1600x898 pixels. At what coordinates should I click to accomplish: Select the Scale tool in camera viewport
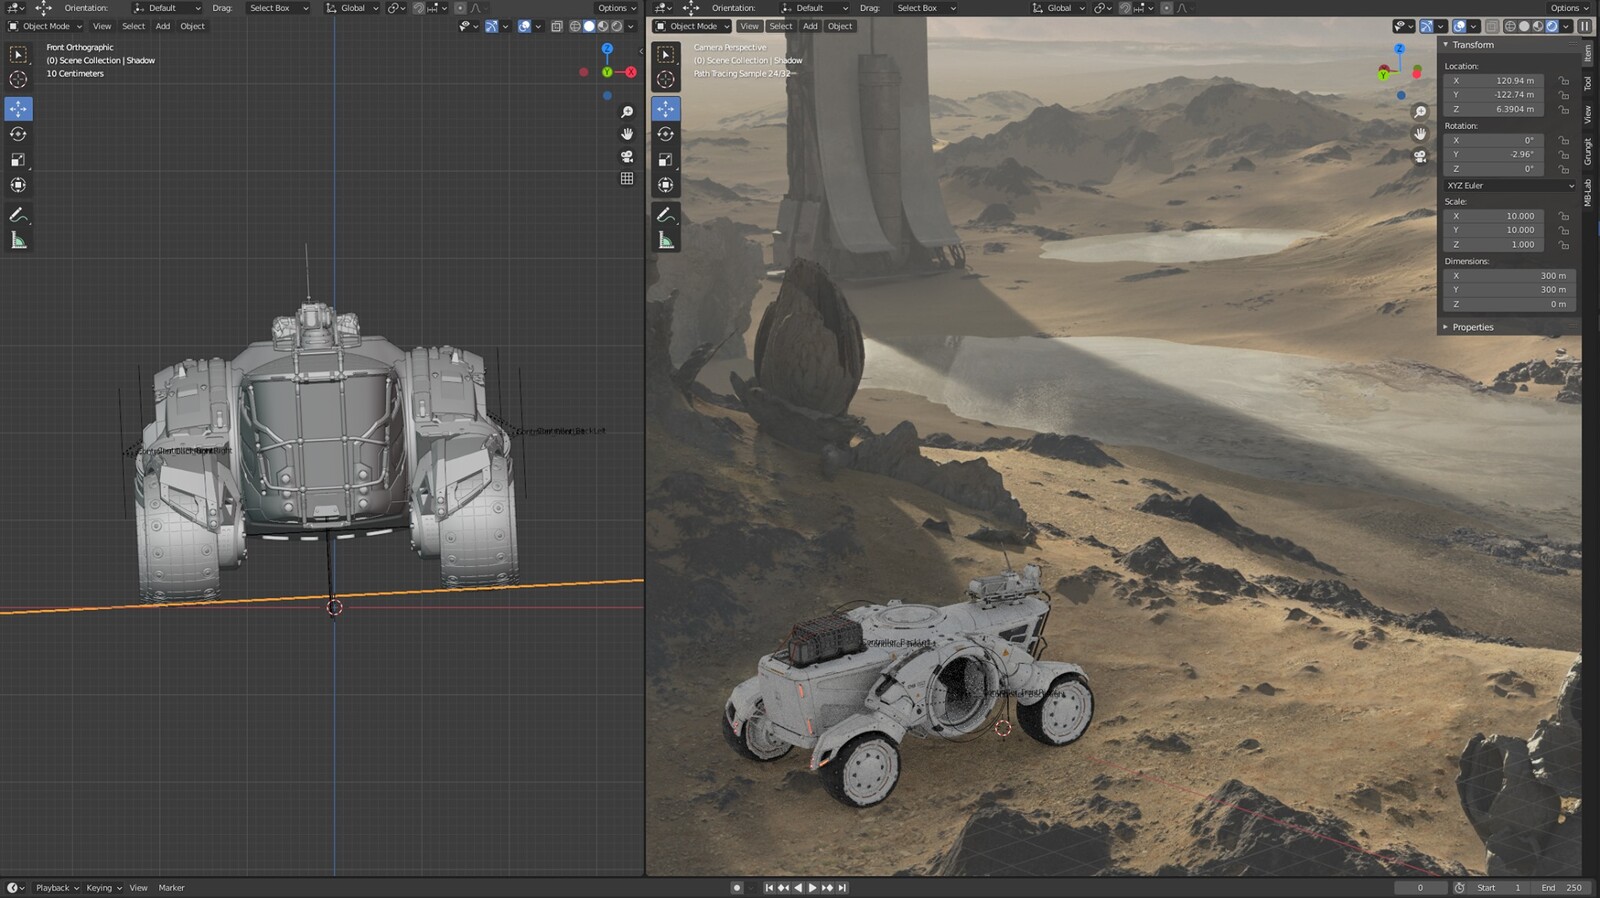[x=666, y=159]
